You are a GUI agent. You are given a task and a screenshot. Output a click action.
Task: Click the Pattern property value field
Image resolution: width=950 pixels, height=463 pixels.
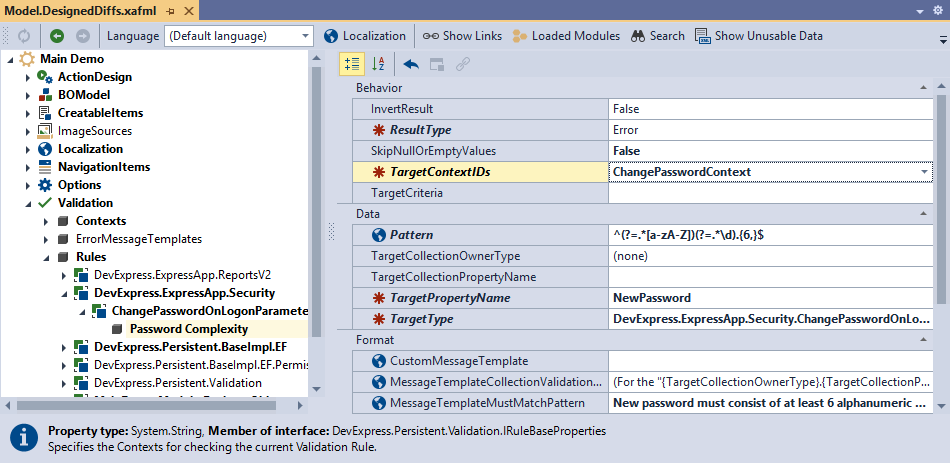tap(770, 235)
